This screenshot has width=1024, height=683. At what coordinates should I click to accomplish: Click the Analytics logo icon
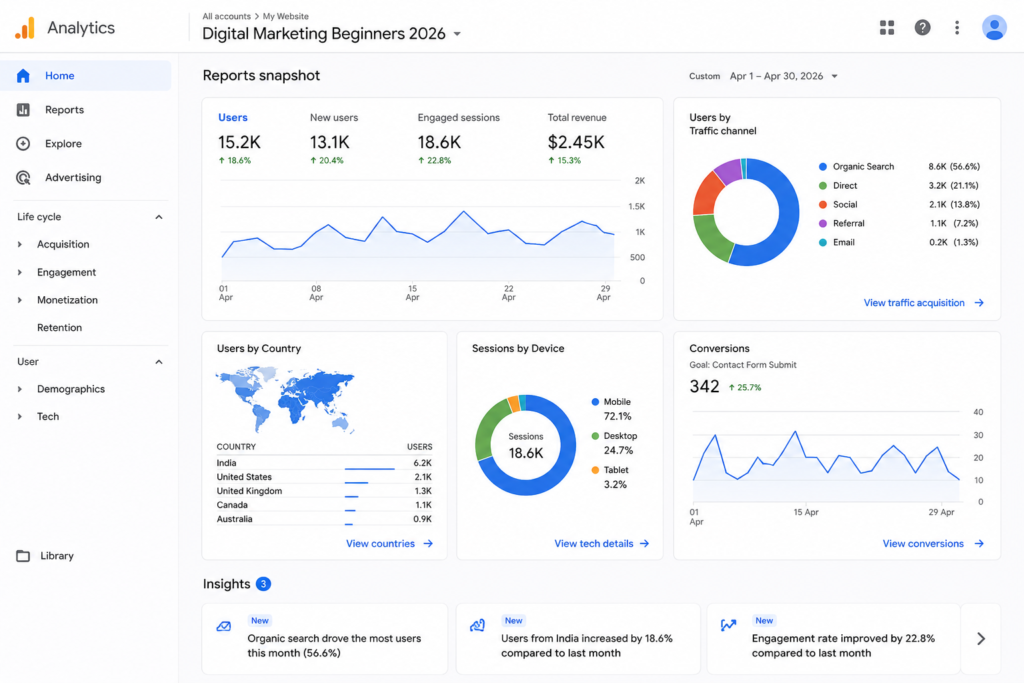point(25,28)
